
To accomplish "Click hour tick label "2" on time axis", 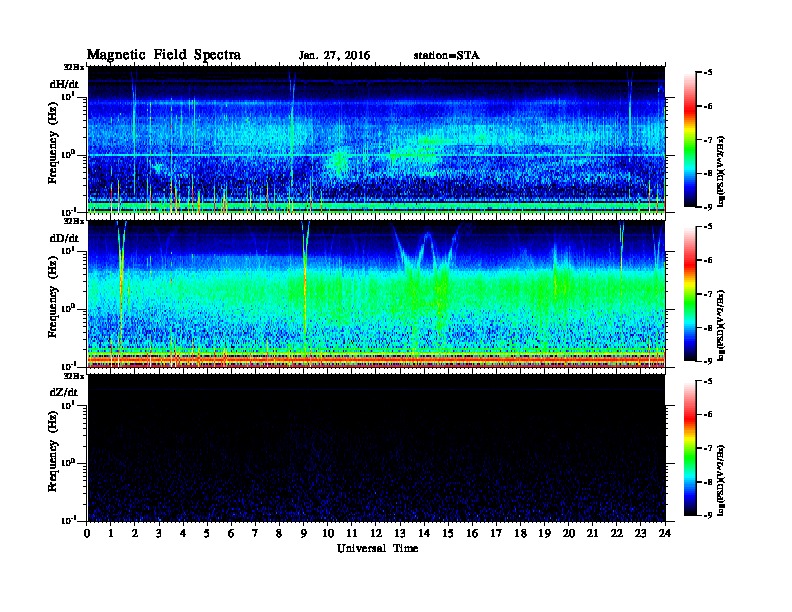I will point(135,534).
